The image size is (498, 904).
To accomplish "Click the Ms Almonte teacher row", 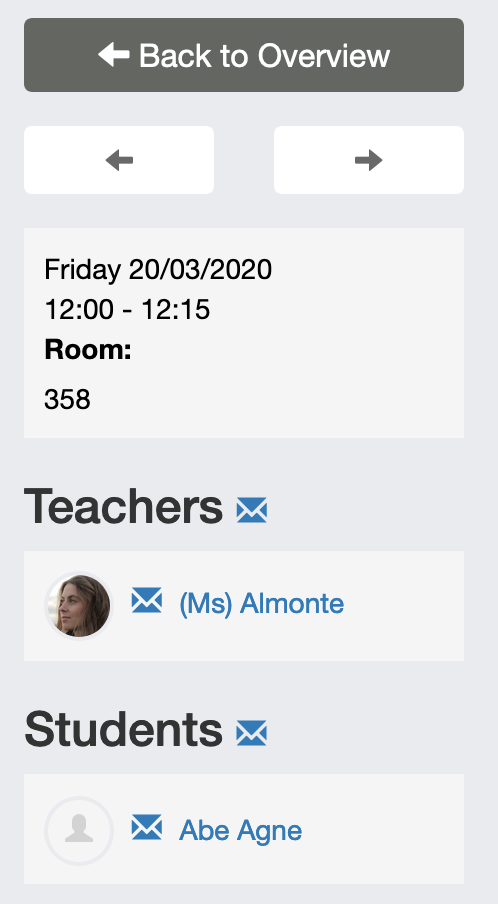I will click(244, 606).
